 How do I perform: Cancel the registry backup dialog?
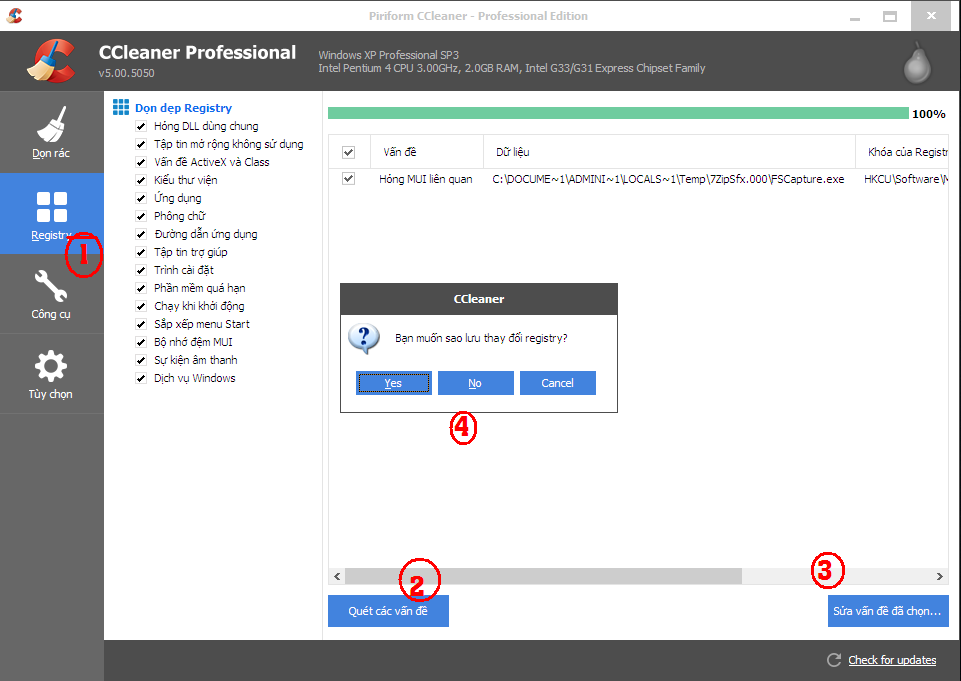(x=557, y=383)
